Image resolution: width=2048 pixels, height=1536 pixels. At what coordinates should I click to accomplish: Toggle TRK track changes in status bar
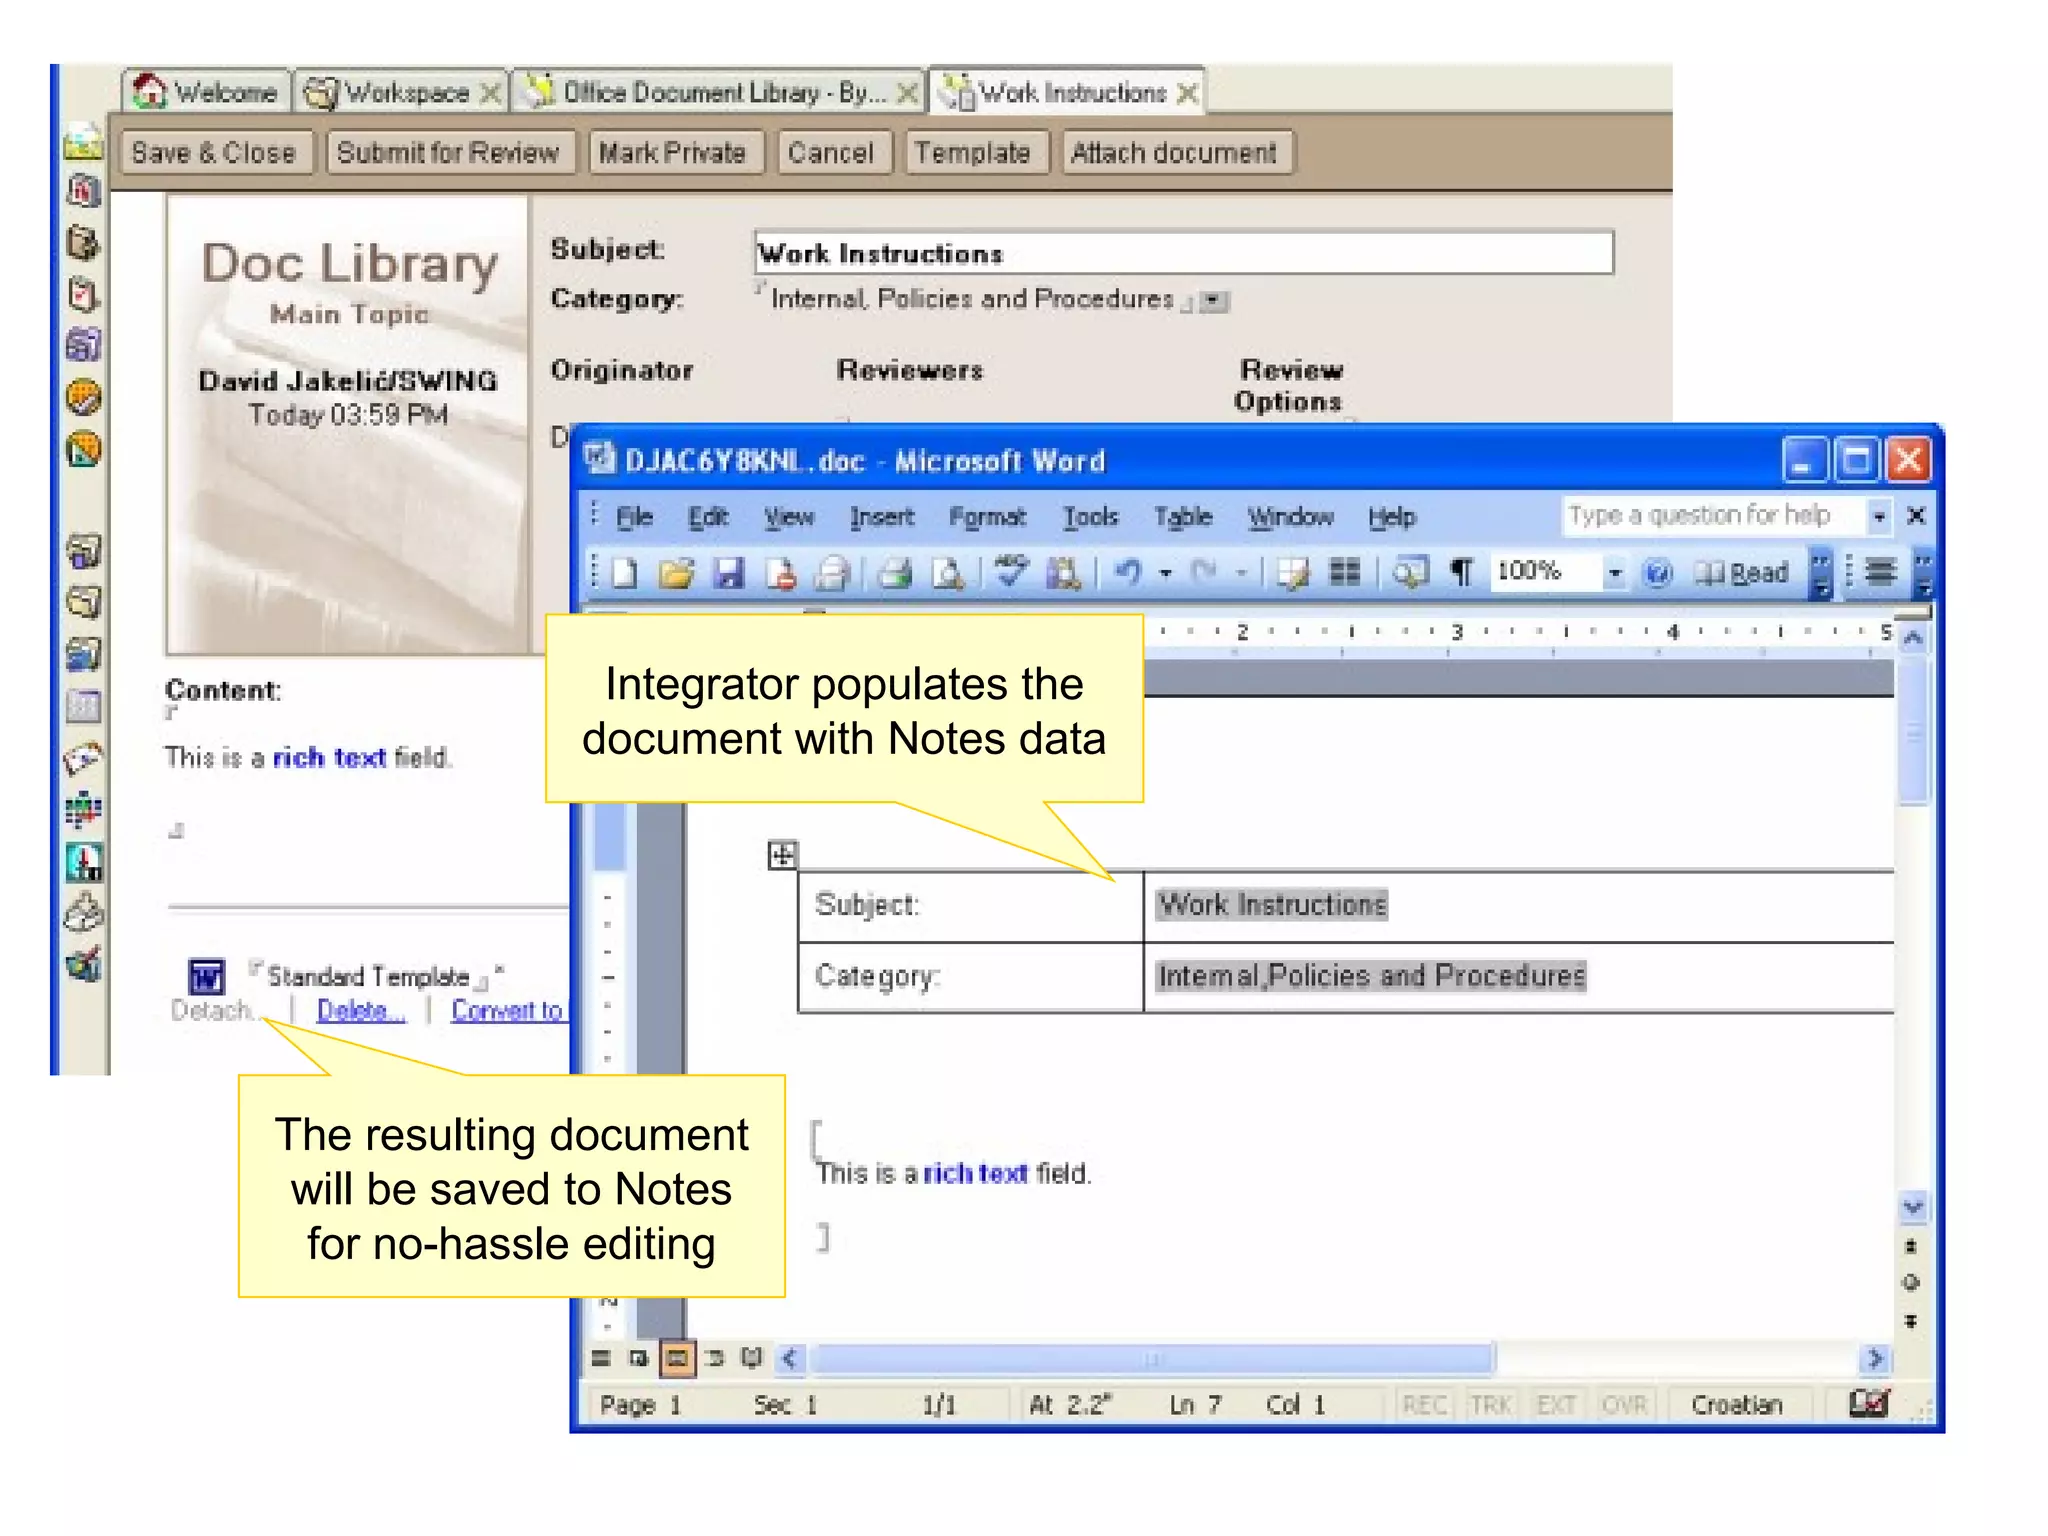pos(1491,1405)
